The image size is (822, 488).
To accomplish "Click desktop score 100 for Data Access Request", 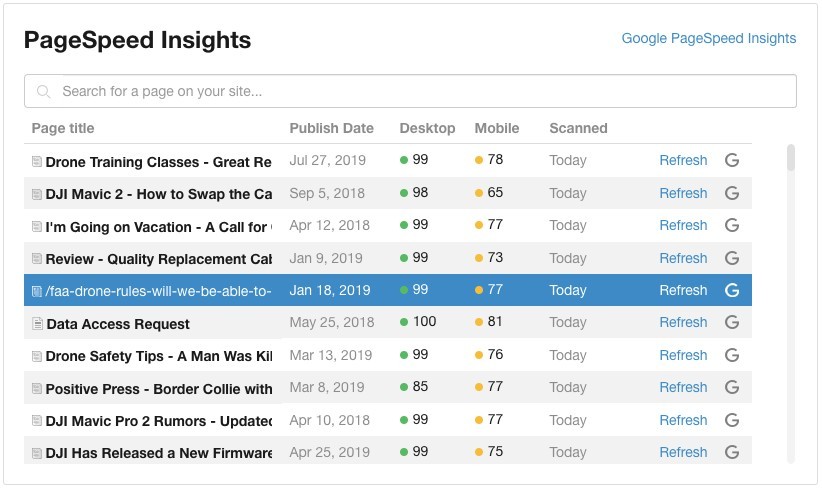I will point(424,321).
